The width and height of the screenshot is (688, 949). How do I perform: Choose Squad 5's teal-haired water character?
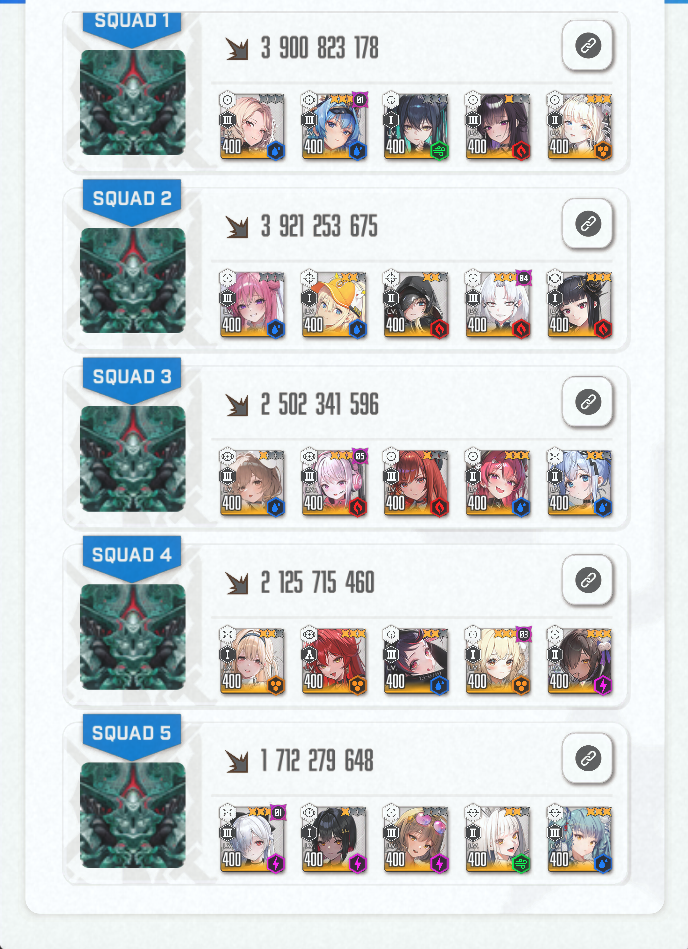580,839
